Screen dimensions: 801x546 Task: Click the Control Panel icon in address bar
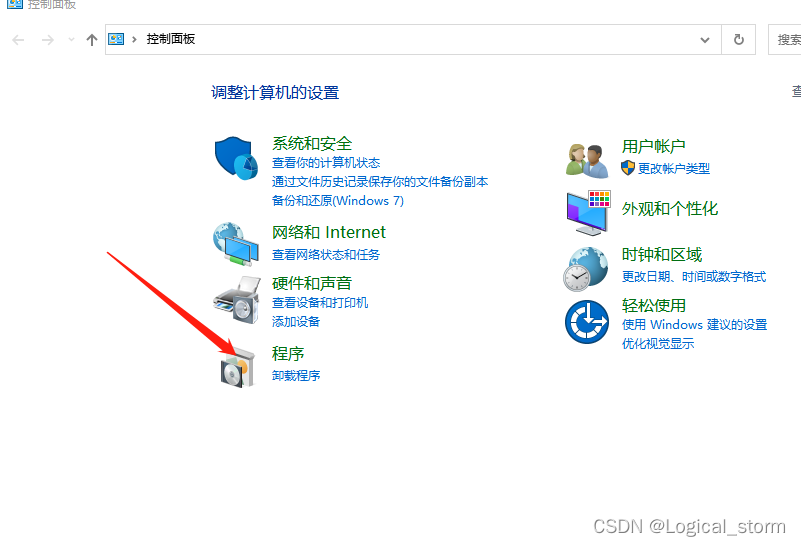[x=116, y=39]
